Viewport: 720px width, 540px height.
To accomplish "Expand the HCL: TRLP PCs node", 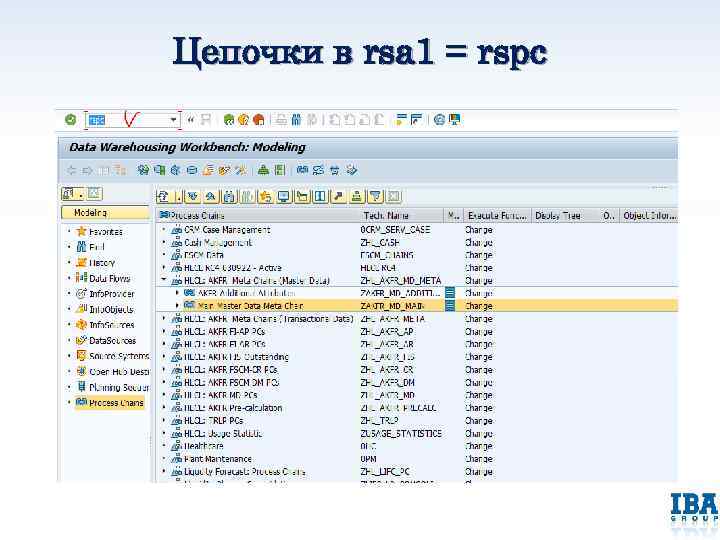I will [x=163, y=420].
